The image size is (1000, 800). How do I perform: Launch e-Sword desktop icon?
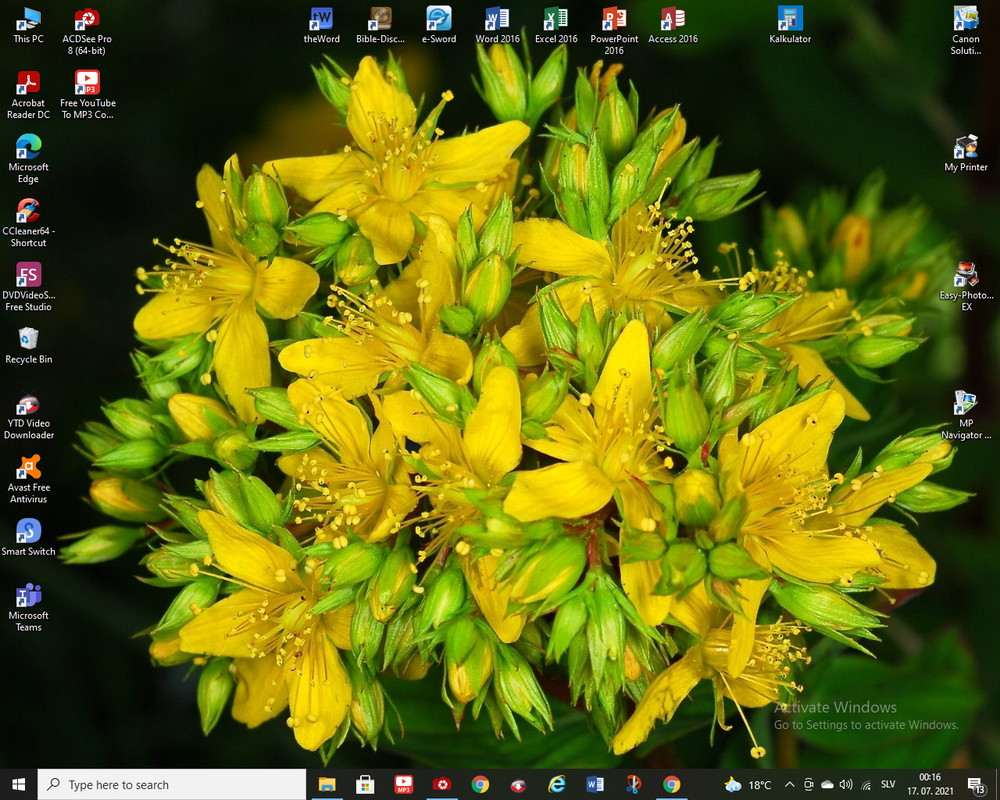(439, 26)
